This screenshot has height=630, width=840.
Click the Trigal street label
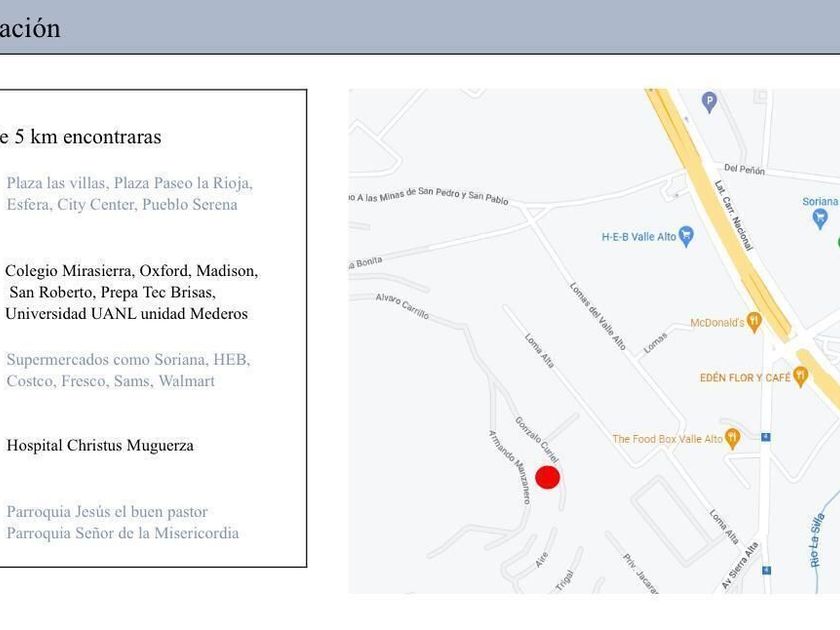point(565,580)
